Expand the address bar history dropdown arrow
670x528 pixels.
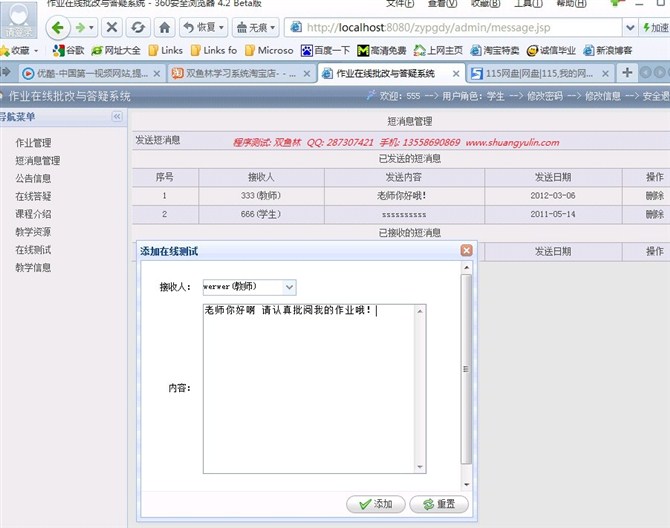[x=630, y=28]
